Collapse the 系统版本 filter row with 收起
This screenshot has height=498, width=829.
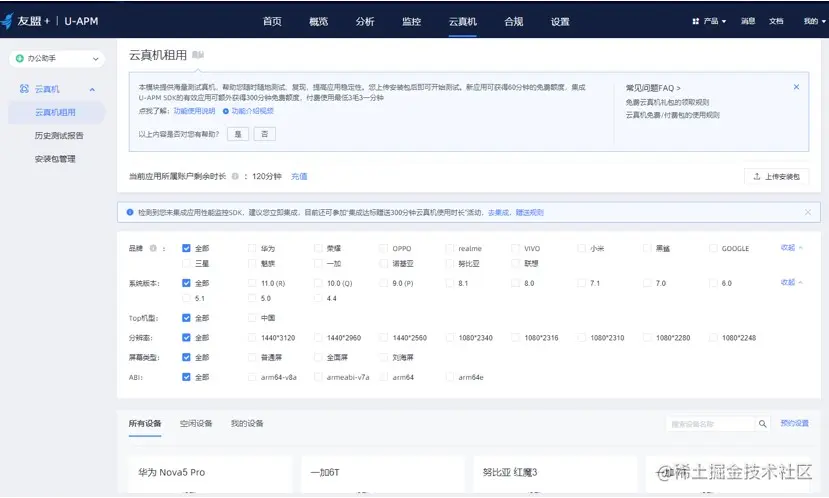791,282
